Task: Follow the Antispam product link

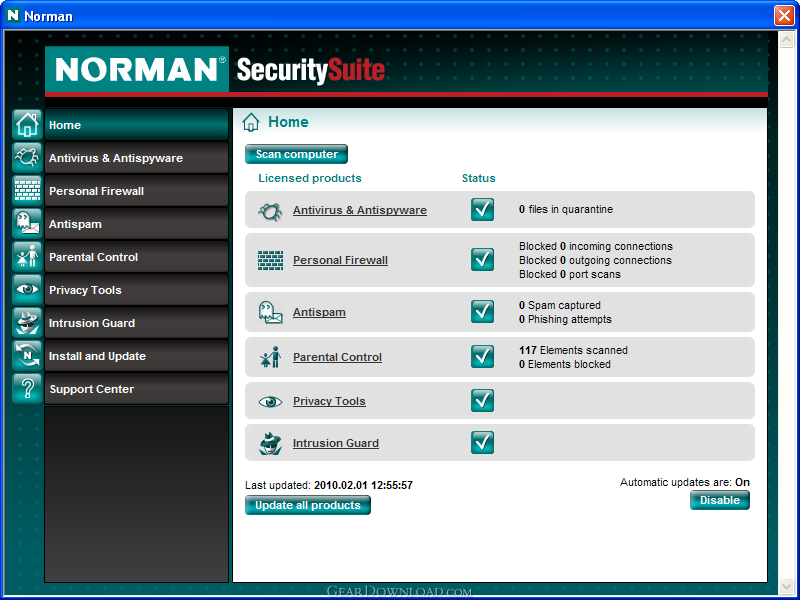Action: tap(319, 312)
